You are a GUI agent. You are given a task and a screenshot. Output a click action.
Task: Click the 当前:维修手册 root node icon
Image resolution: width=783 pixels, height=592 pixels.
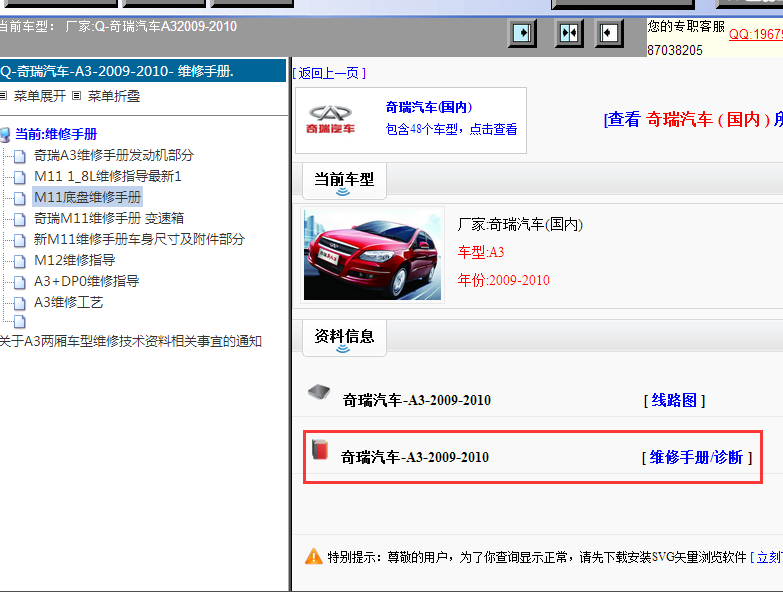point(5,134)
